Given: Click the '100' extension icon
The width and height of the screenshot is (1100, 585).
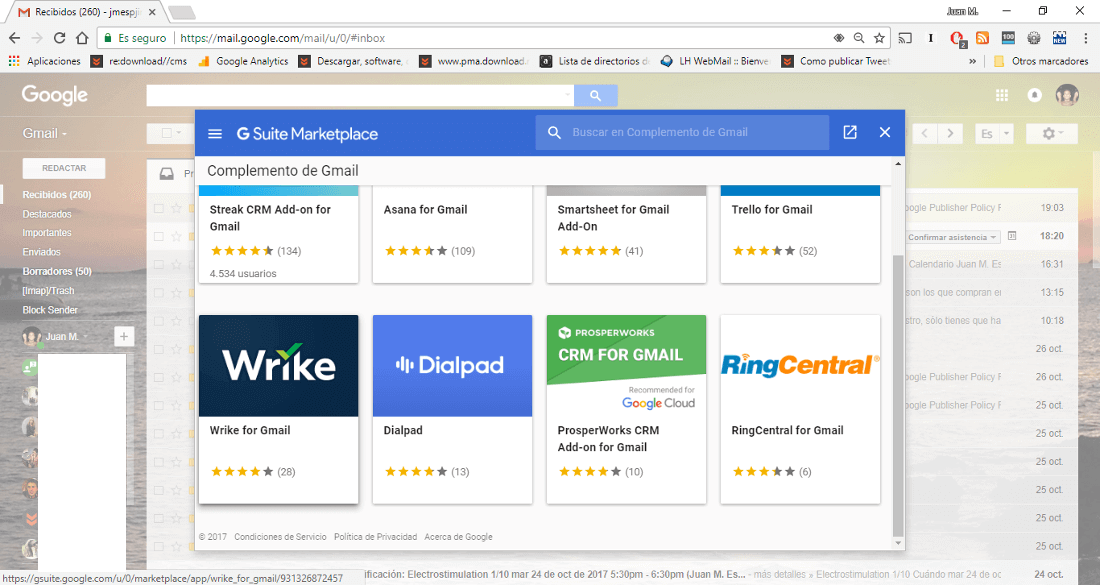Looking at the screenshot, I should pos(1008,38).
